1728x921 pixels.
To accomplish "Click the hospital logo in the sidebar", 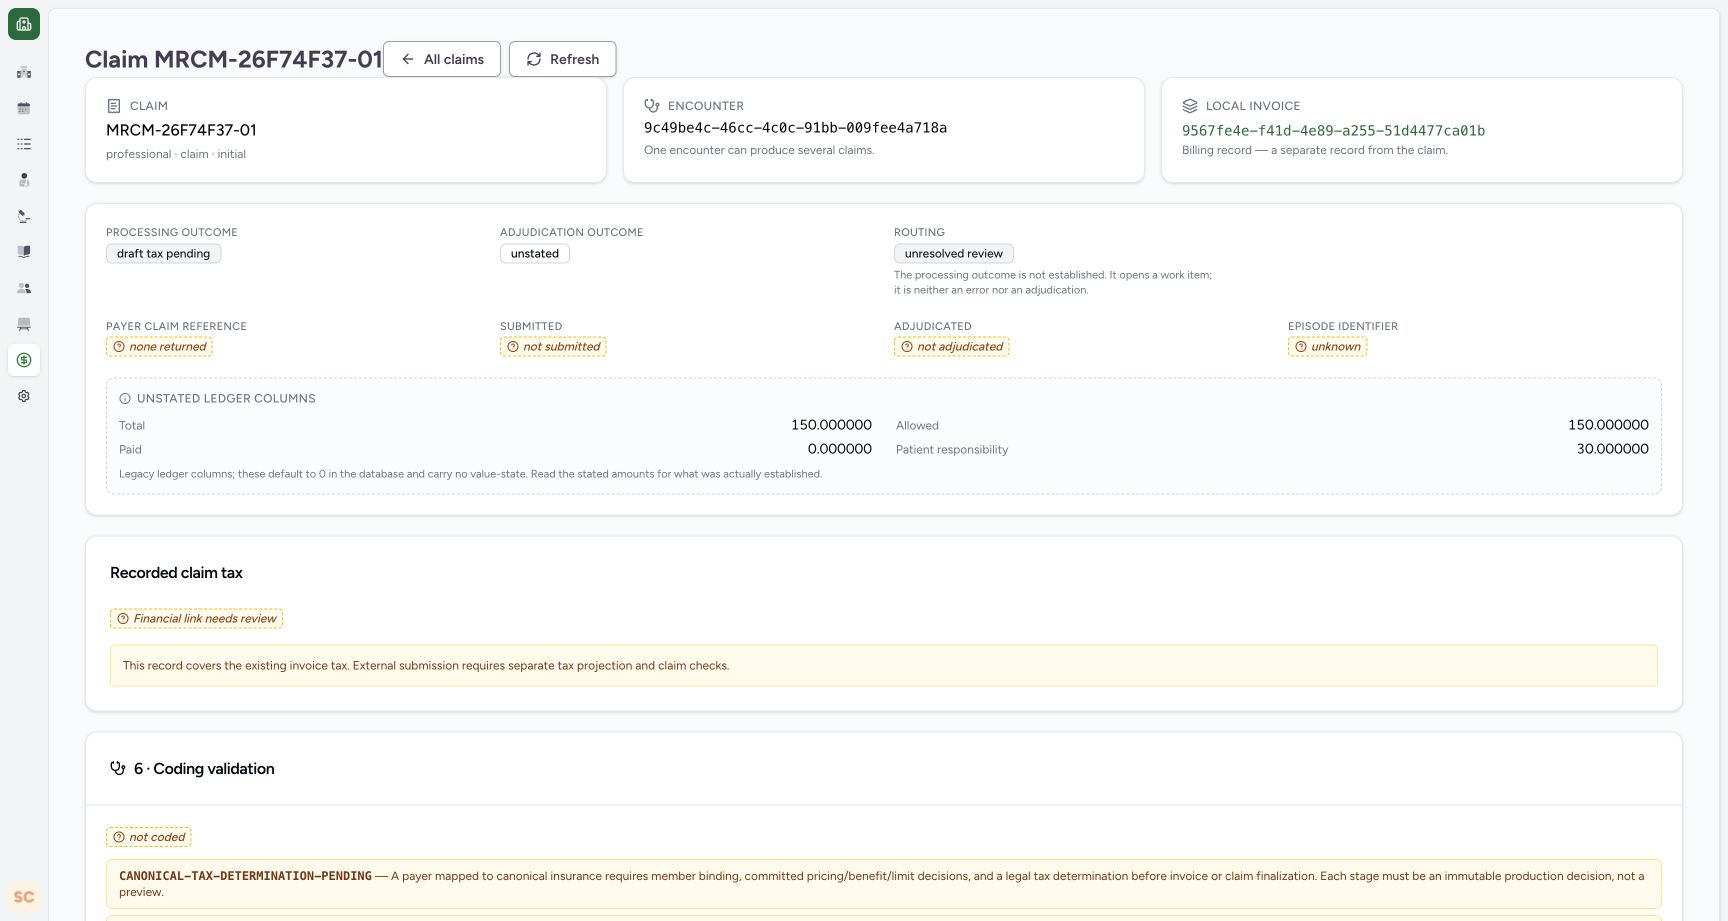I will (24, 24).
